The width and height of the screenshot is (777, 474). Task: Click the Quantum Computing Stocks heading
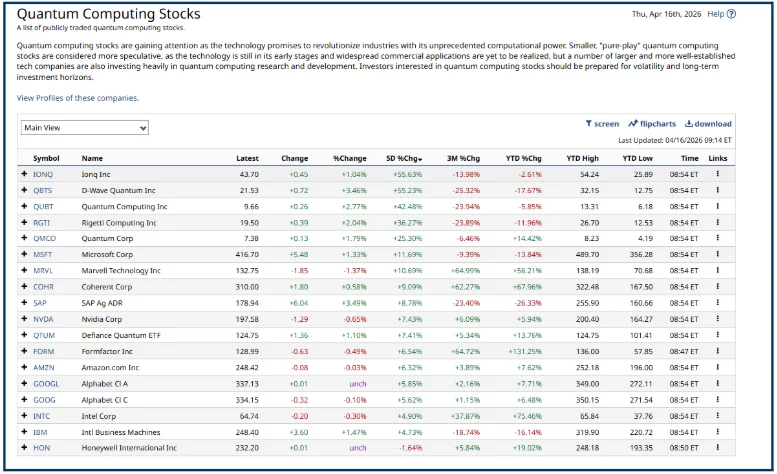pos(109,14)
